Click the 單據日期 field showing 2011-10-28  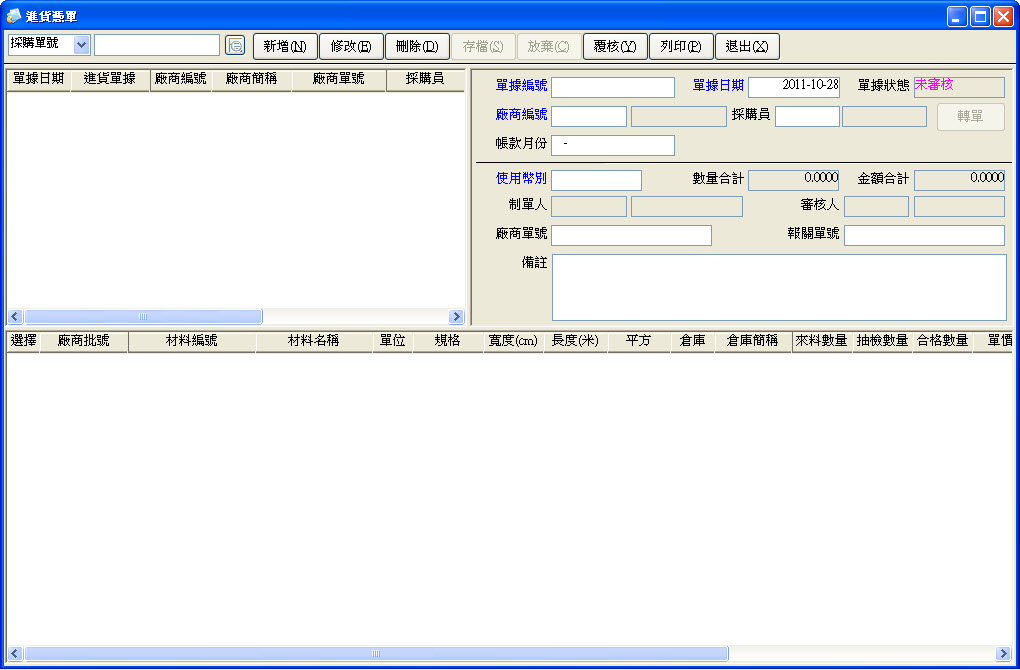click(x=794, y=87)
